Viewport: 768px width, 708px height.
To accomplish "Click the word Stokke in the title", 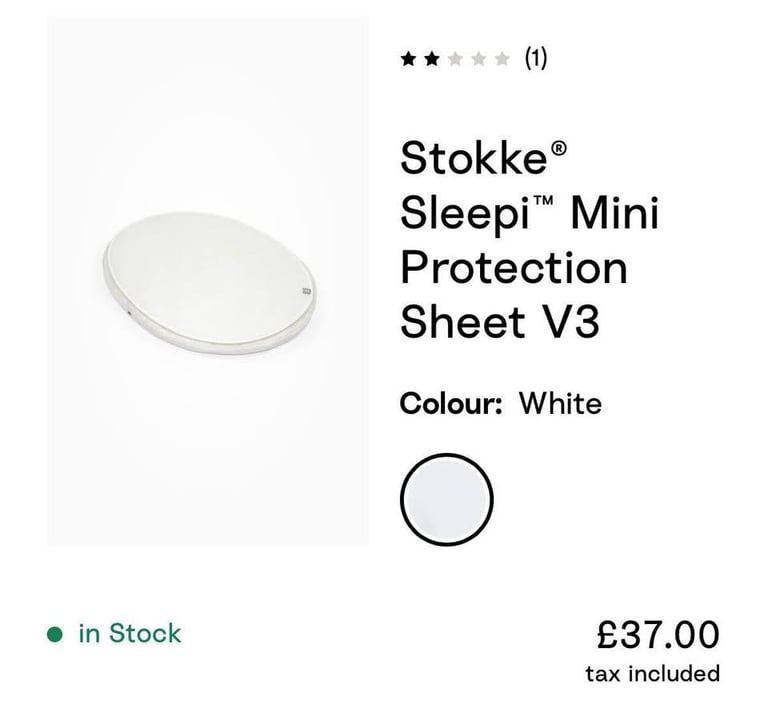I will click(474, 158).
